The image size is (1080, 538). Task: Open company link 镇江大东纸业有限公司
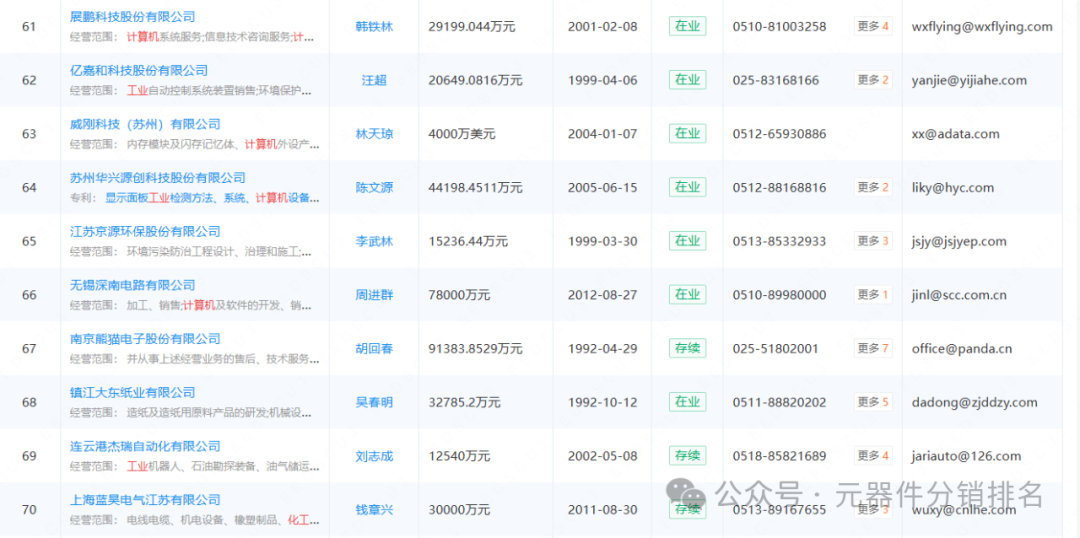(132, 393)
